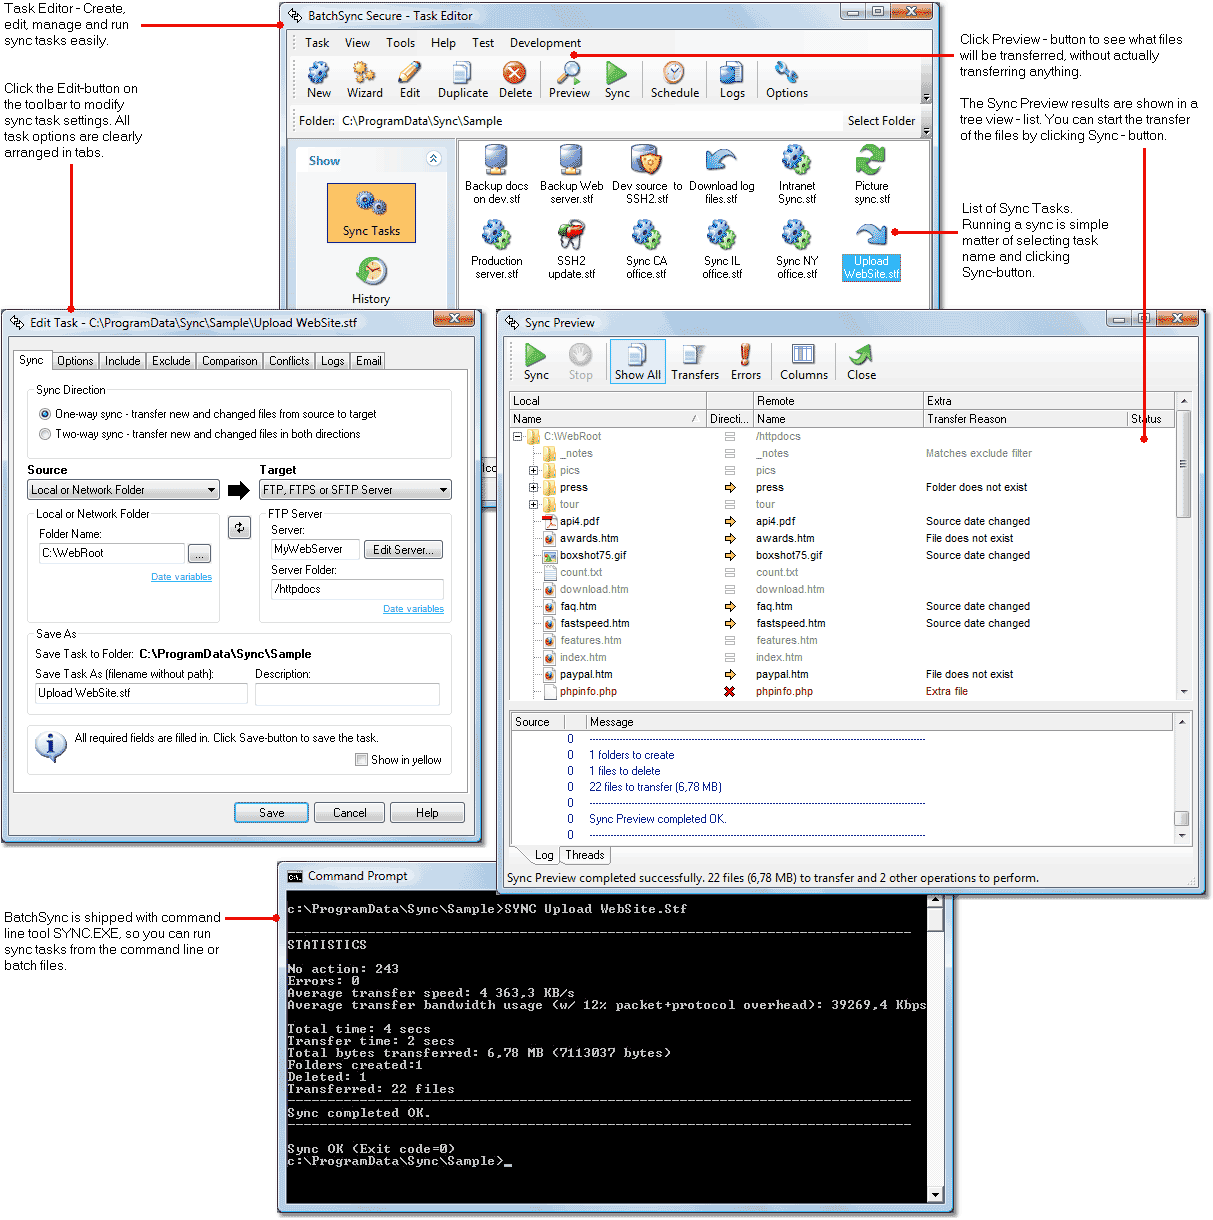Select One-way sync direction
This screenshot has width=1213, height=1220.
tap(44, 413)
